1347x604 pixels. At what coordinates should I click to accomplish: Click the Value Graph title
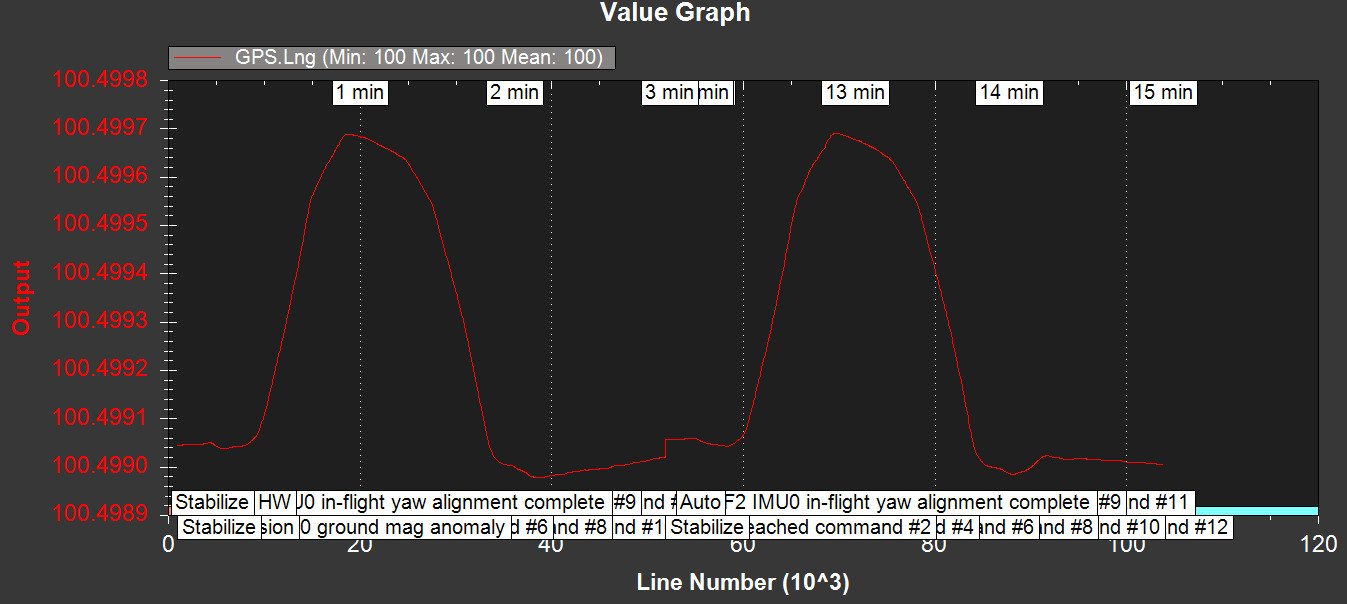pos(674,13)
